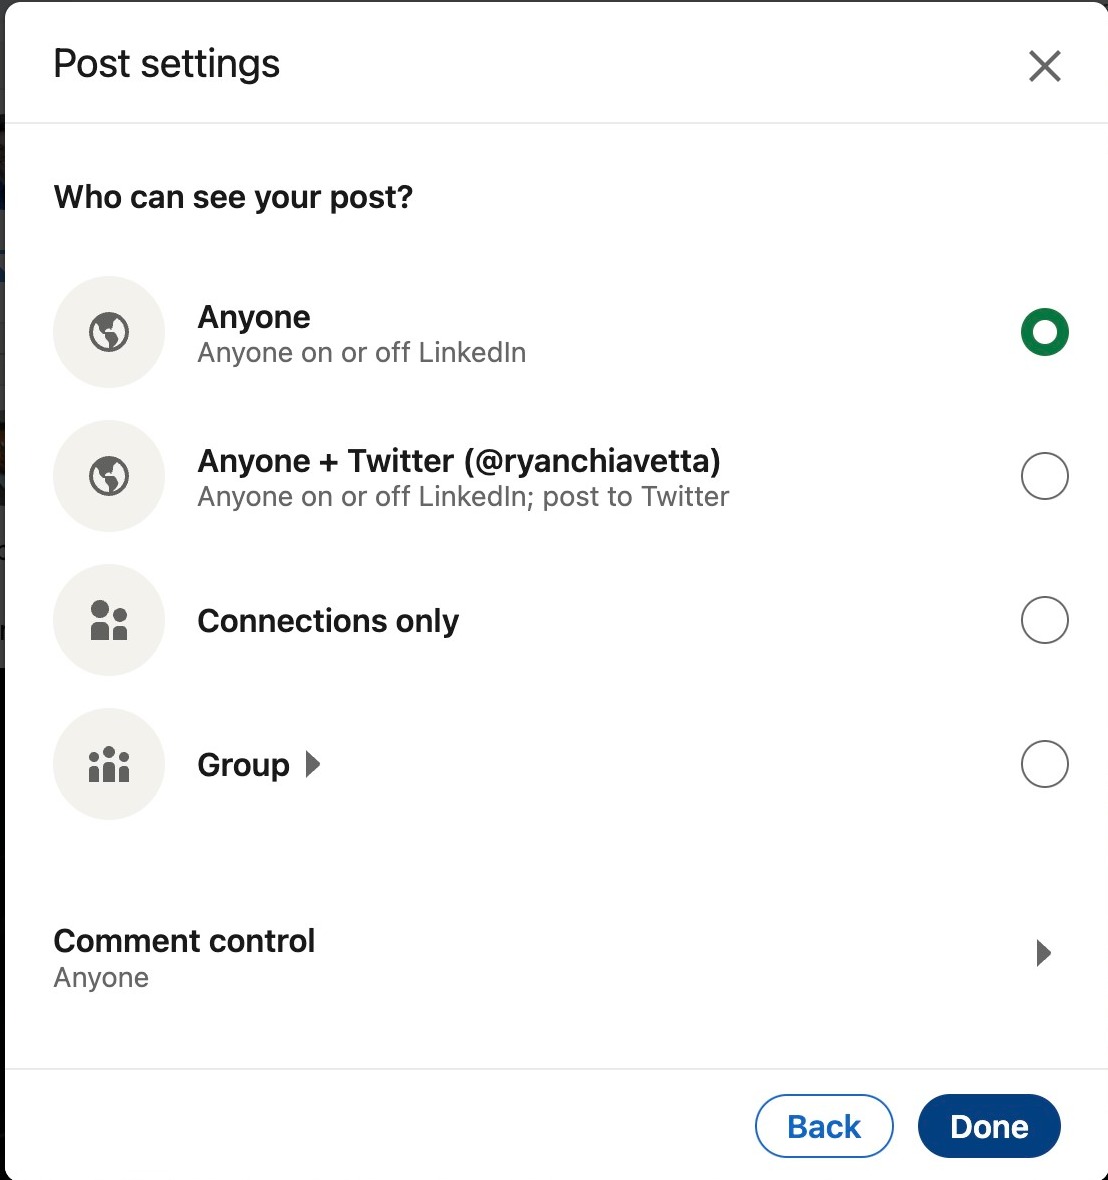Close the Post settings dialog
Viewport: 1108px width, 1180px height.
pyautogui.click(x=1044, y=67)
